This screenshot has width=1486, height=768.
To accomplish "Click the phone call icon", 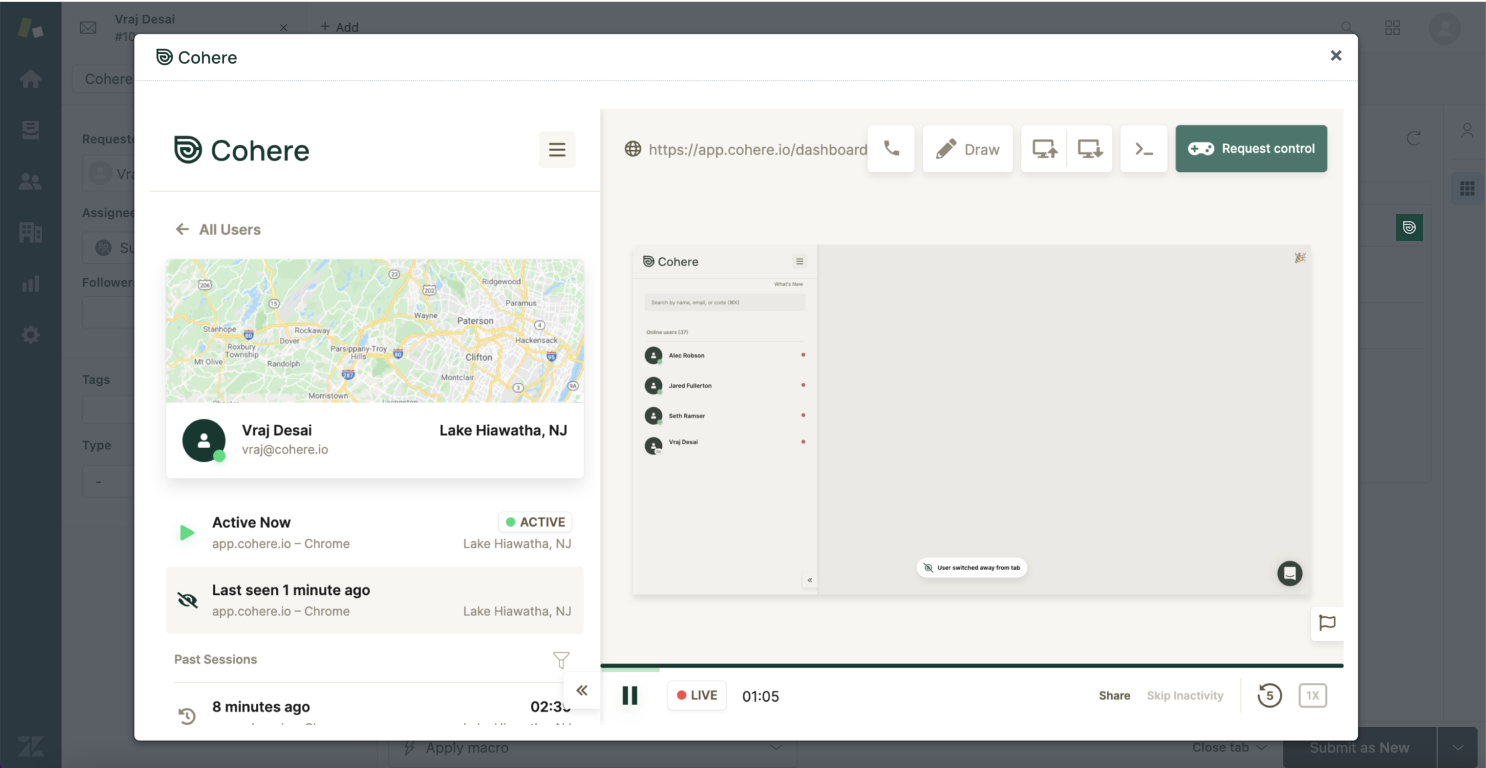I will (891, 149).
